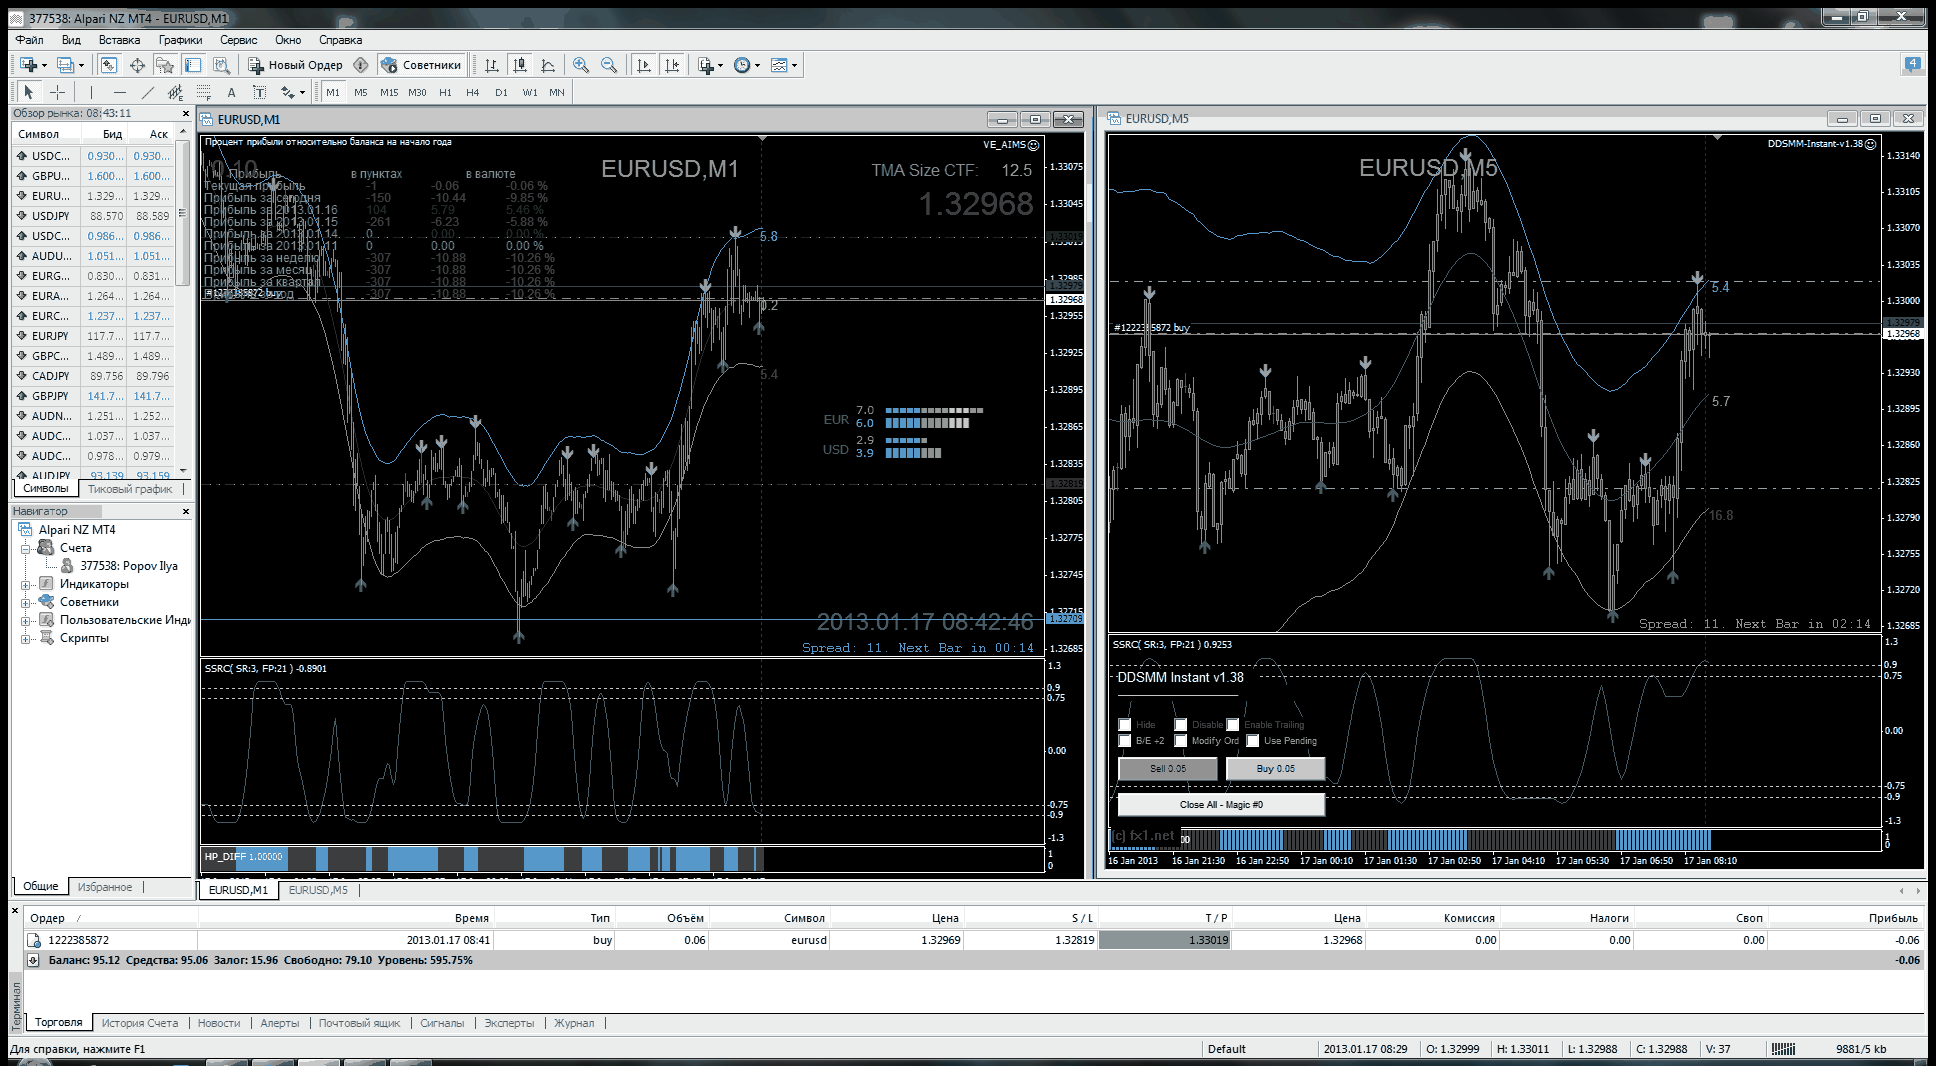Click the Buy 0.05 button
The width and height of the screenshot is (1936, 1066).
pyautogui.click(x=1275, y=769)
